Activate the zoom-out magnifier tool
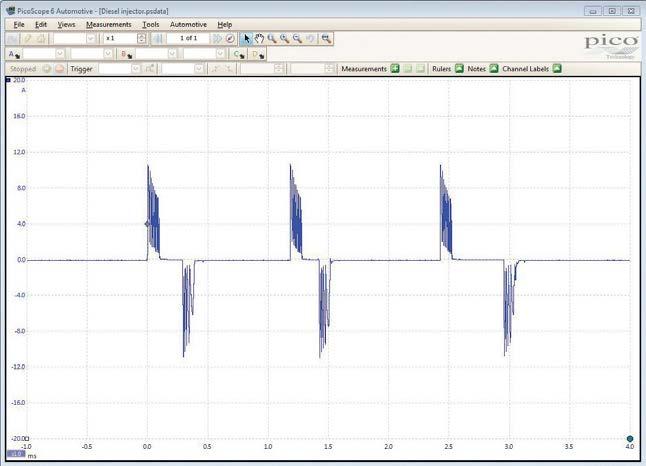 coord(297,39)
